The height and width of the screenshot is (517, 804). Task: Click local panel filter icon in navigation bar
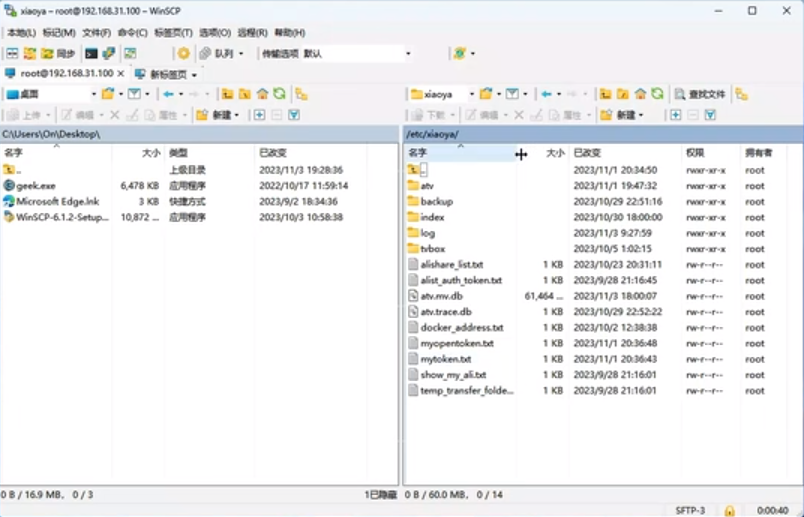click(x=134, y=94)
